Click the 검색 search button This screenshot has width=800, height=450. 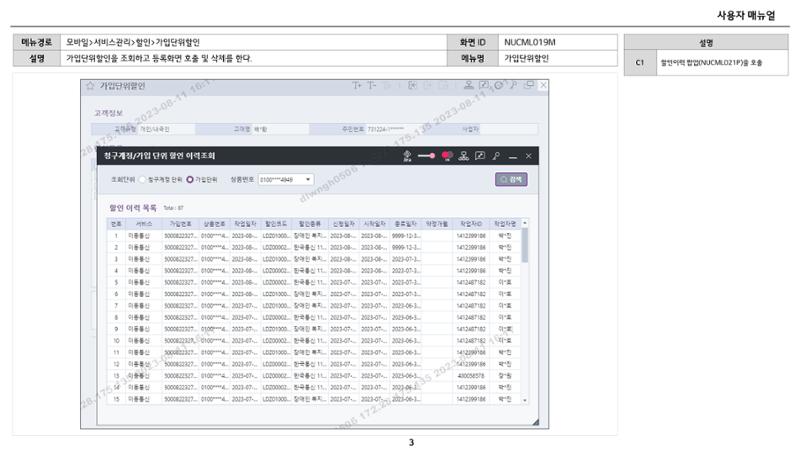(511, 180)
